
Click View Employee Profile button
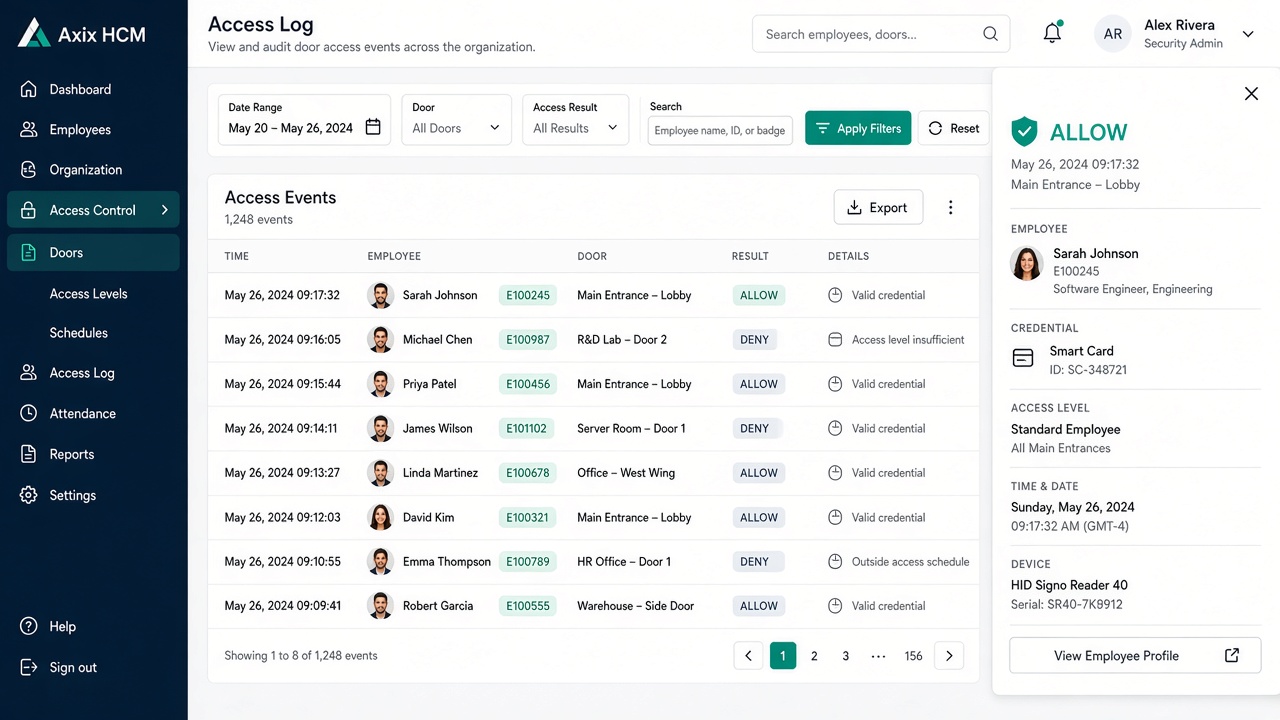[1135, 656]
